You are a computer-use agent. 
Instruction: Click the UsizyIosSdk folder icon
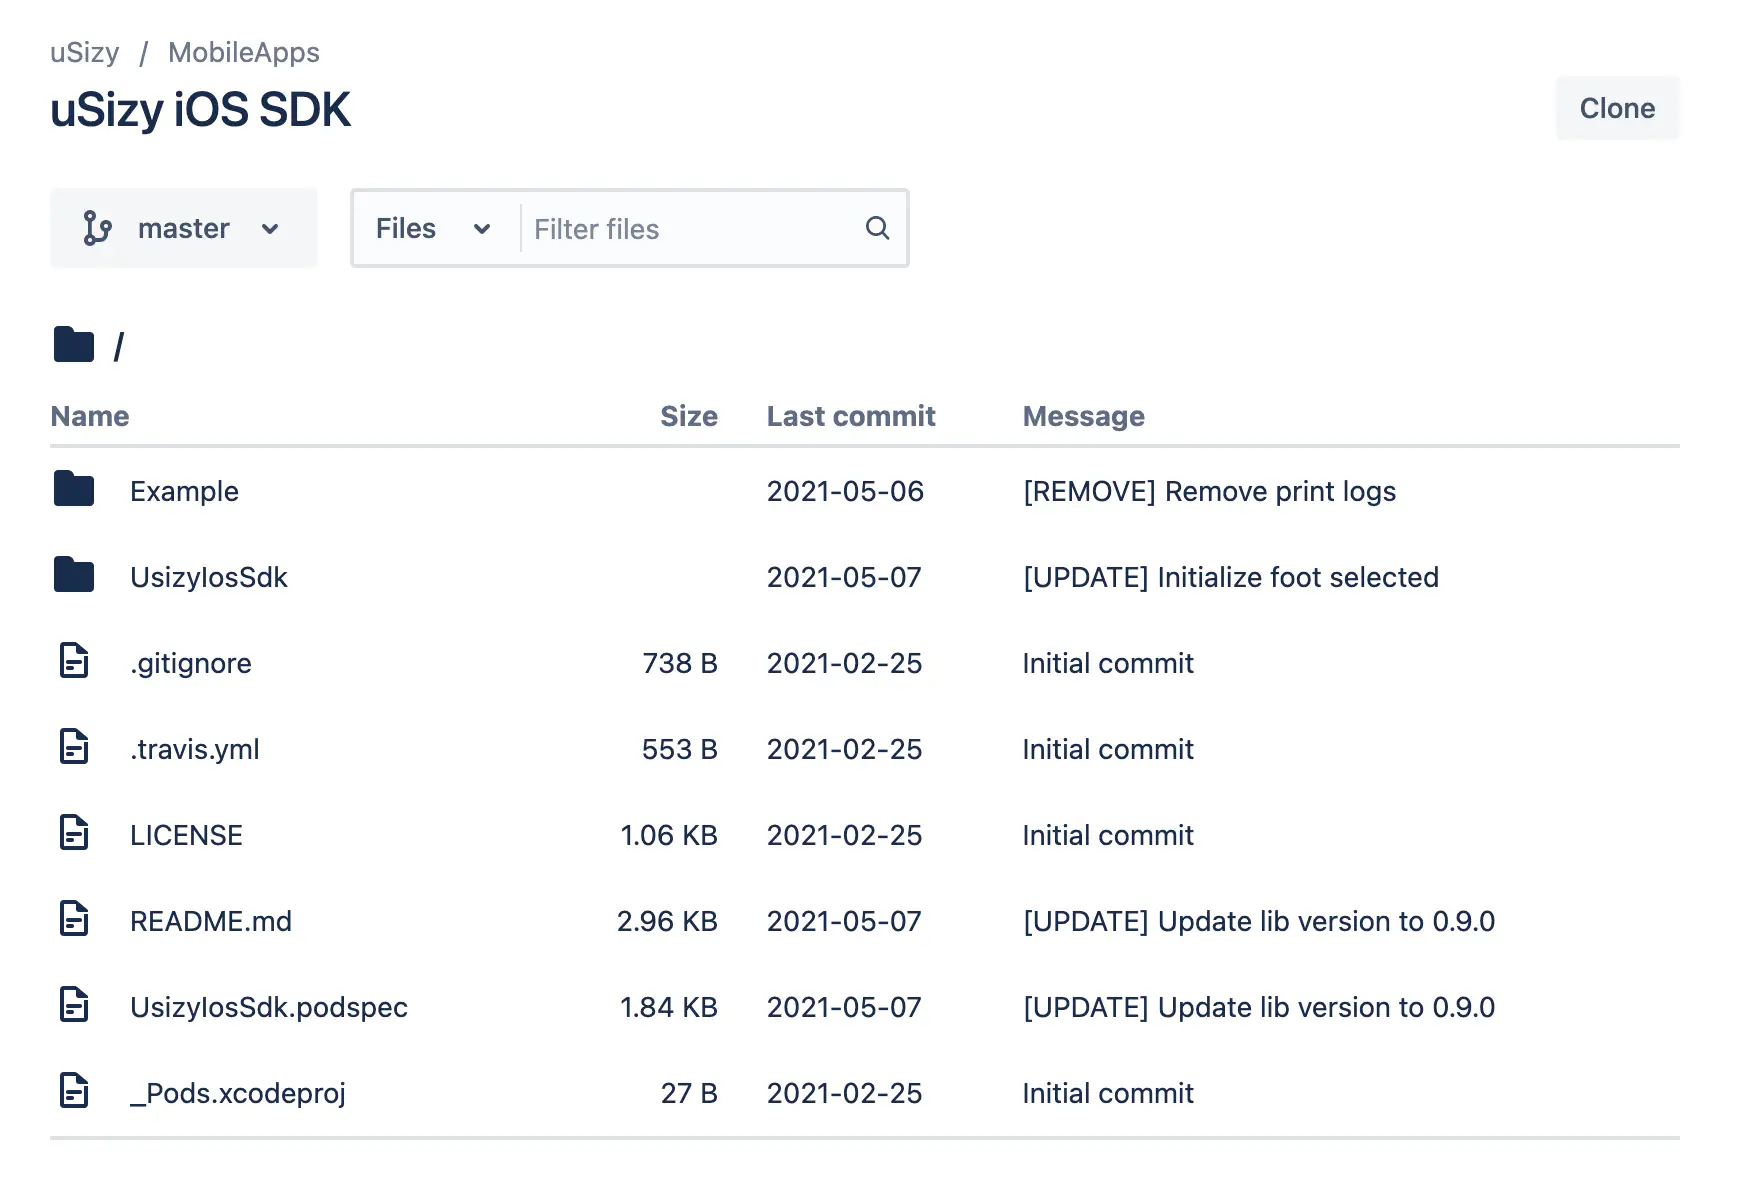73,576
